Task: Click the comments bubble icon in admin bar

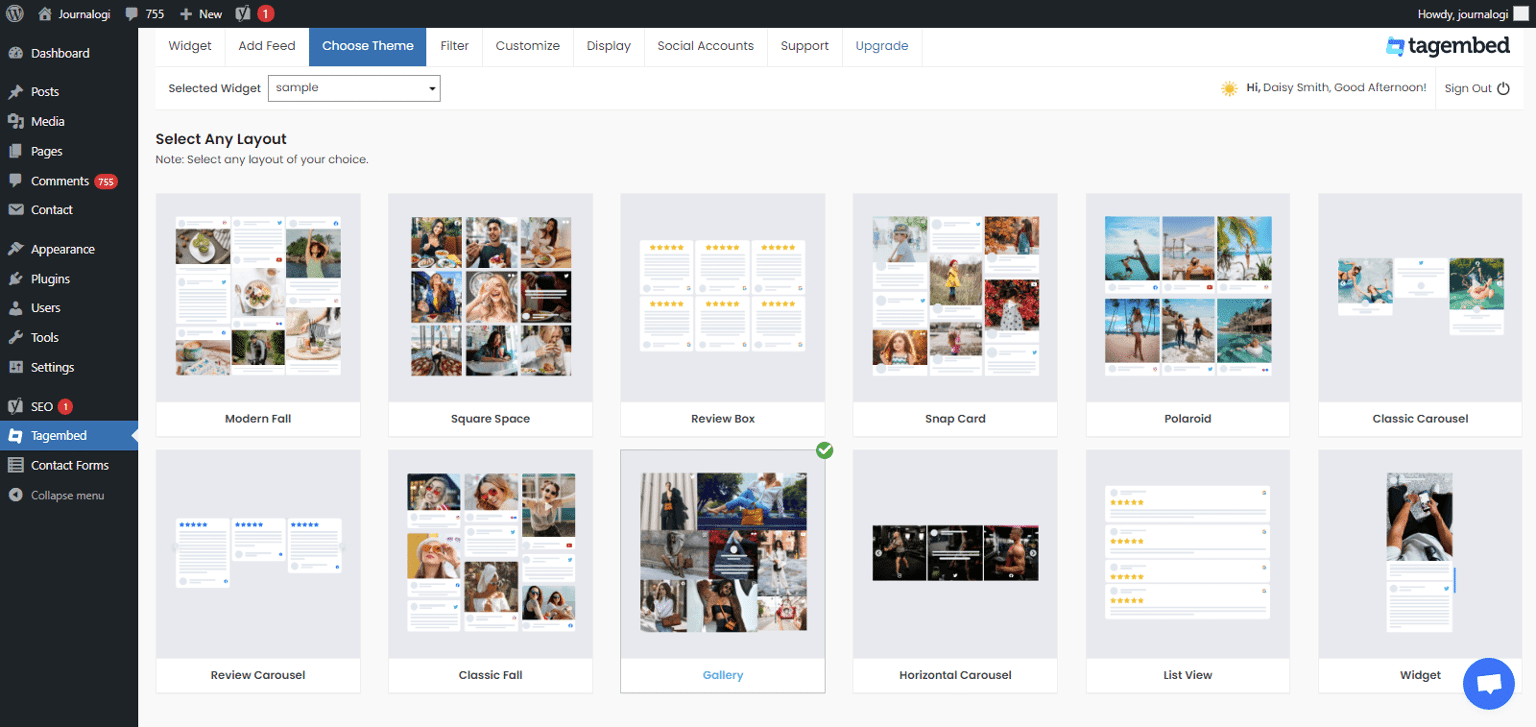Action: (x=132, y=14)
